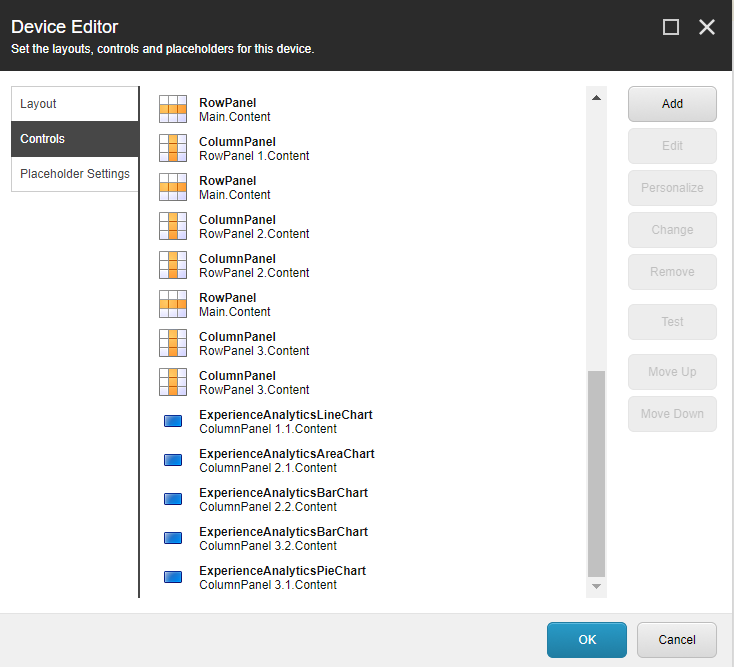The height and width of the screenshot is (667, 734).
Task: Click the ExperienceAnalyticsLineChart blue icon
Action: click(x=173, y=421)
